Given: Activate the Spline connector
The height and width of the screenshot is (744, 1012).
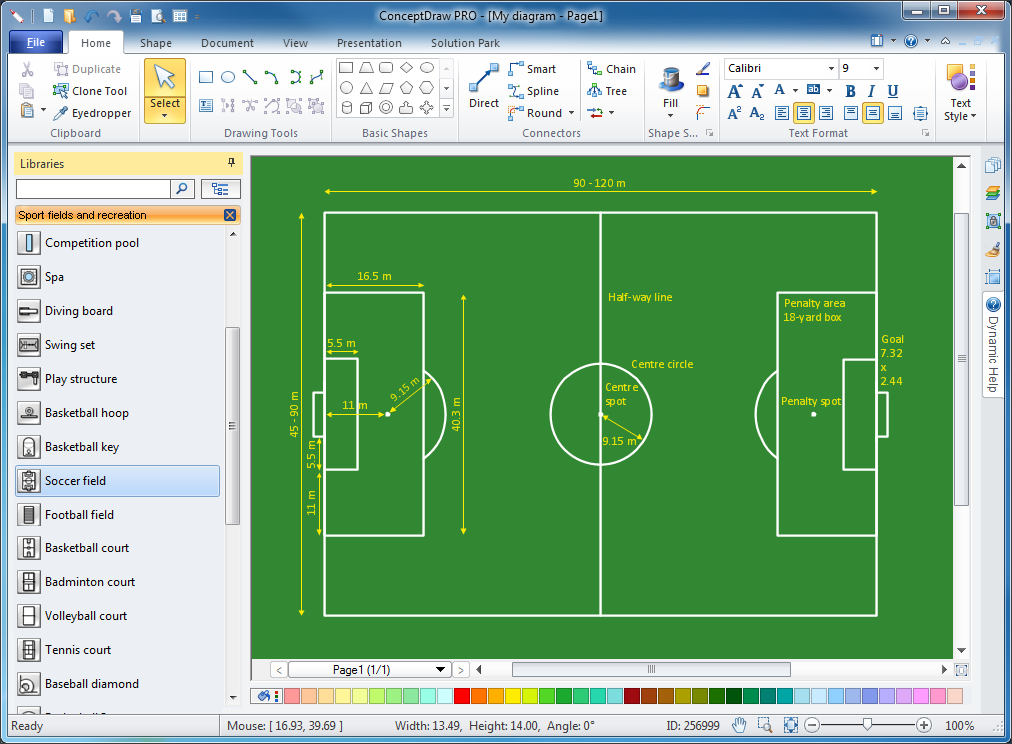Looking at the screenshot, I should point(536,90).
